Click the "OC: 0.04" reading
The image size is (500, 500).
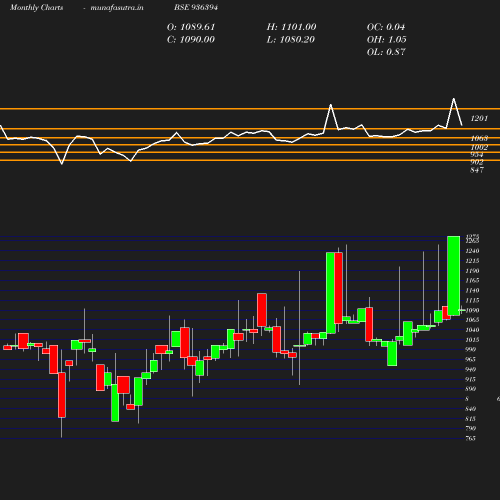coord(386,27)
